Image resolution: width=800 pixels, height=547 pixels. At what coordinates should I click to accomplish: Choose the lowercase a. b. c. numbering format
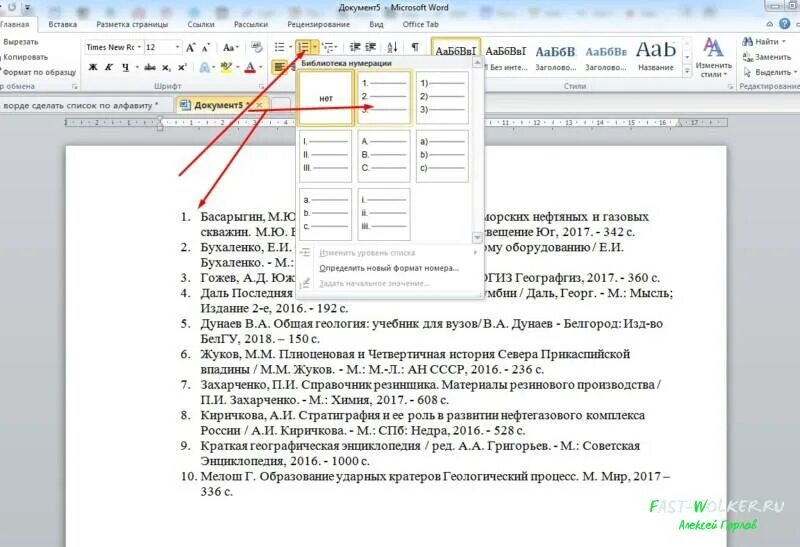coord(326,214)
